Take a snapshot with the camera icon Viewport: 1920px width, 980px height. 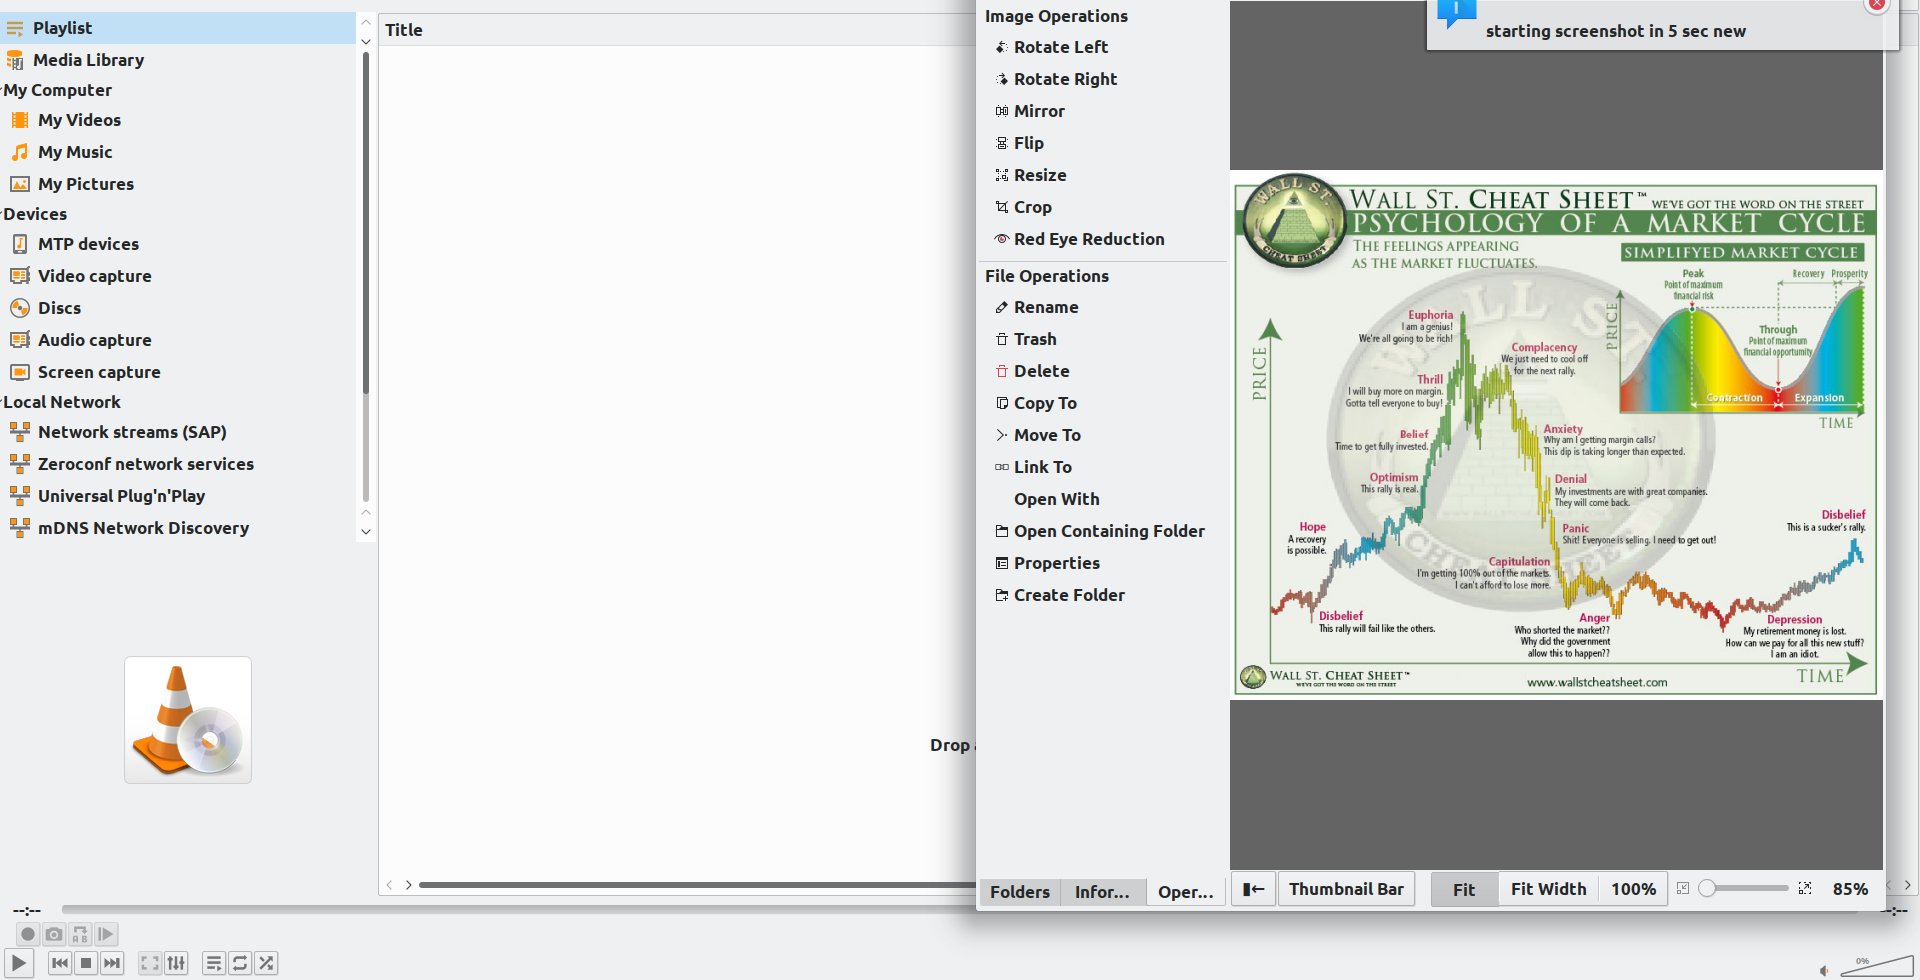tap(54, 934)
